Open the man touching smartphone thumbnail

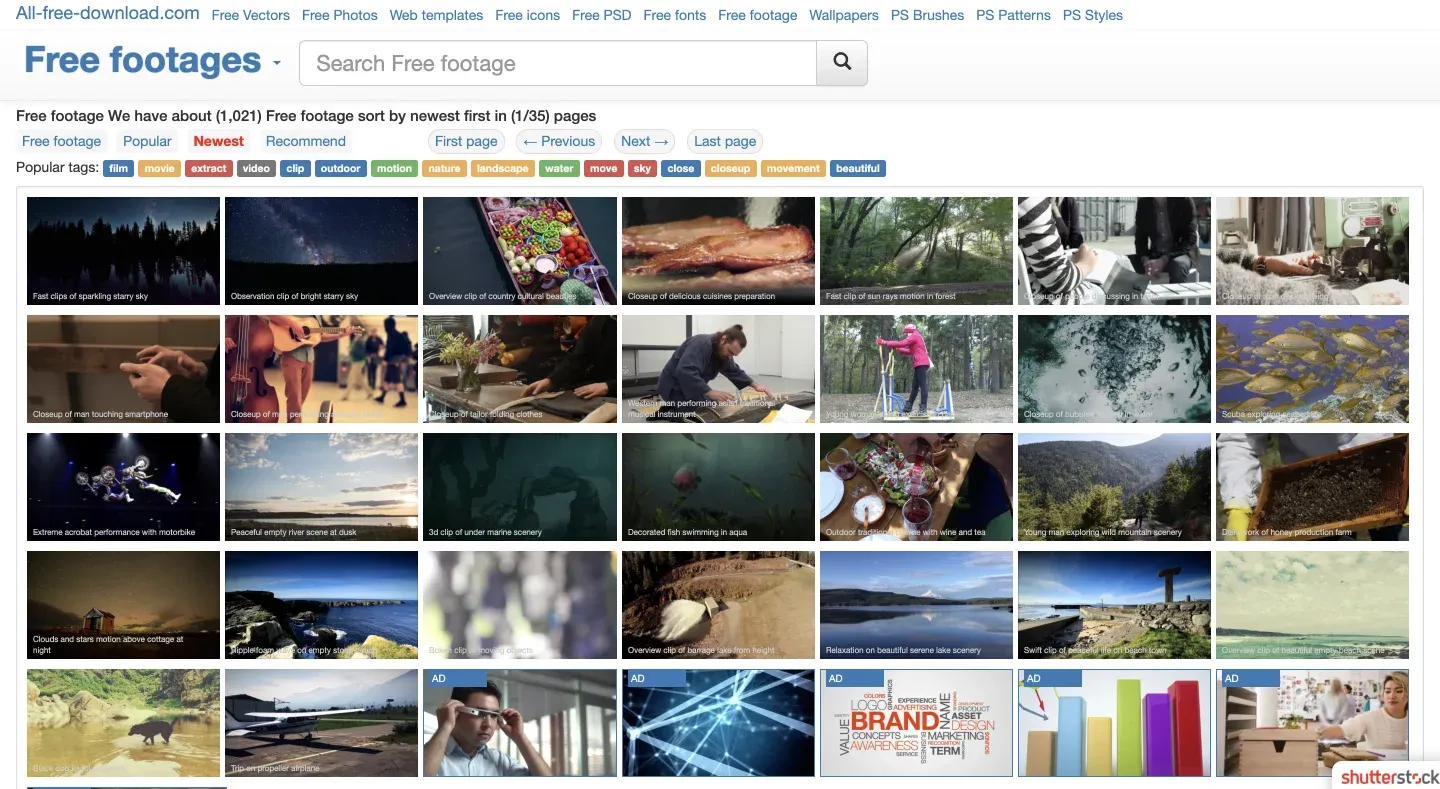tap(123, 368)
